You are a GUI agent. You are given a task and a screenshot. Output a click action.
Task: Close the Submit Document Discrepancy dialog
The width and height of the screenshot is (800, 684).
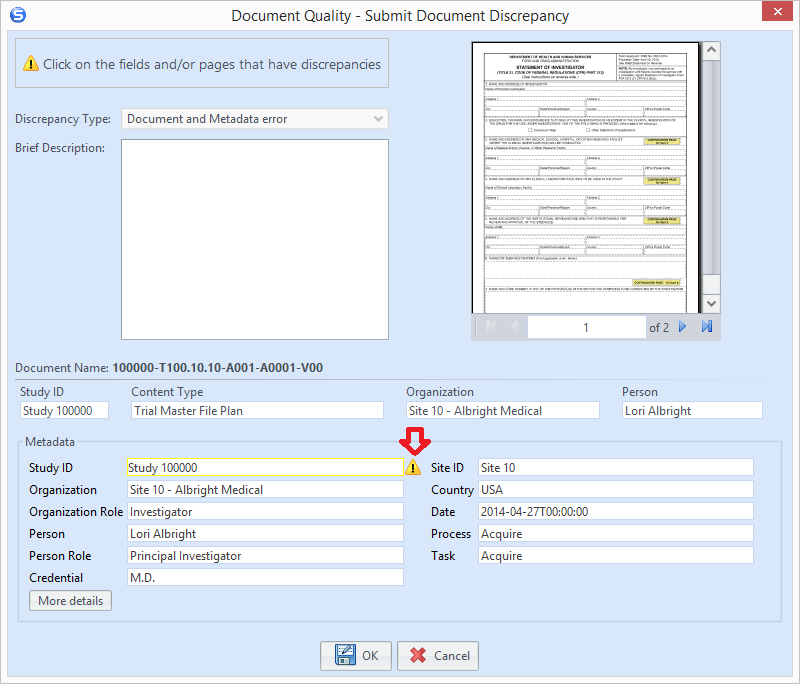tap(777, 11)
